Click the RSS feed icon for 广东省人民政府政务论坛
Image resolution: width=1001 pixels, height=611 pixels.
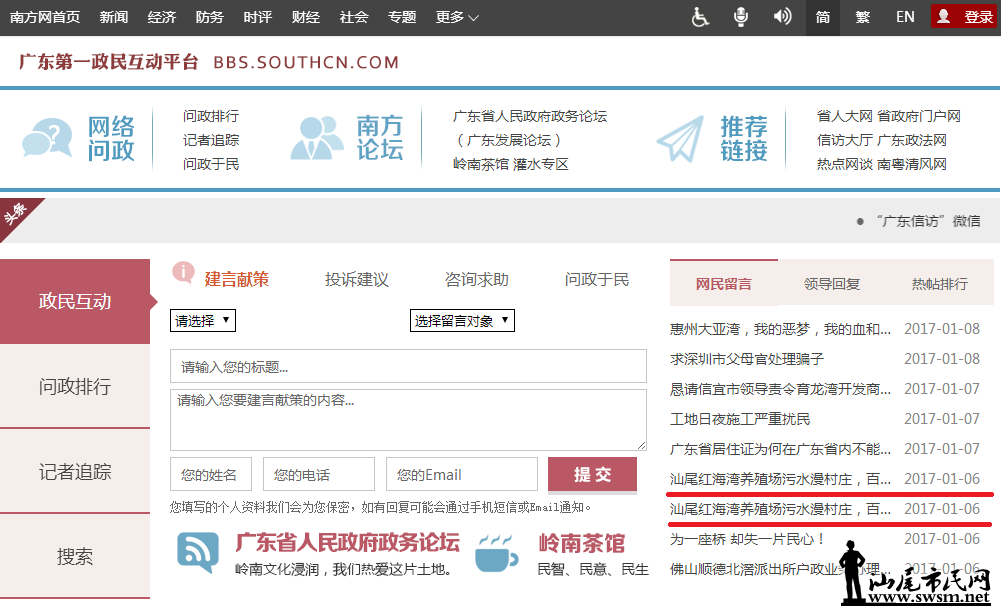coord(198,553)
